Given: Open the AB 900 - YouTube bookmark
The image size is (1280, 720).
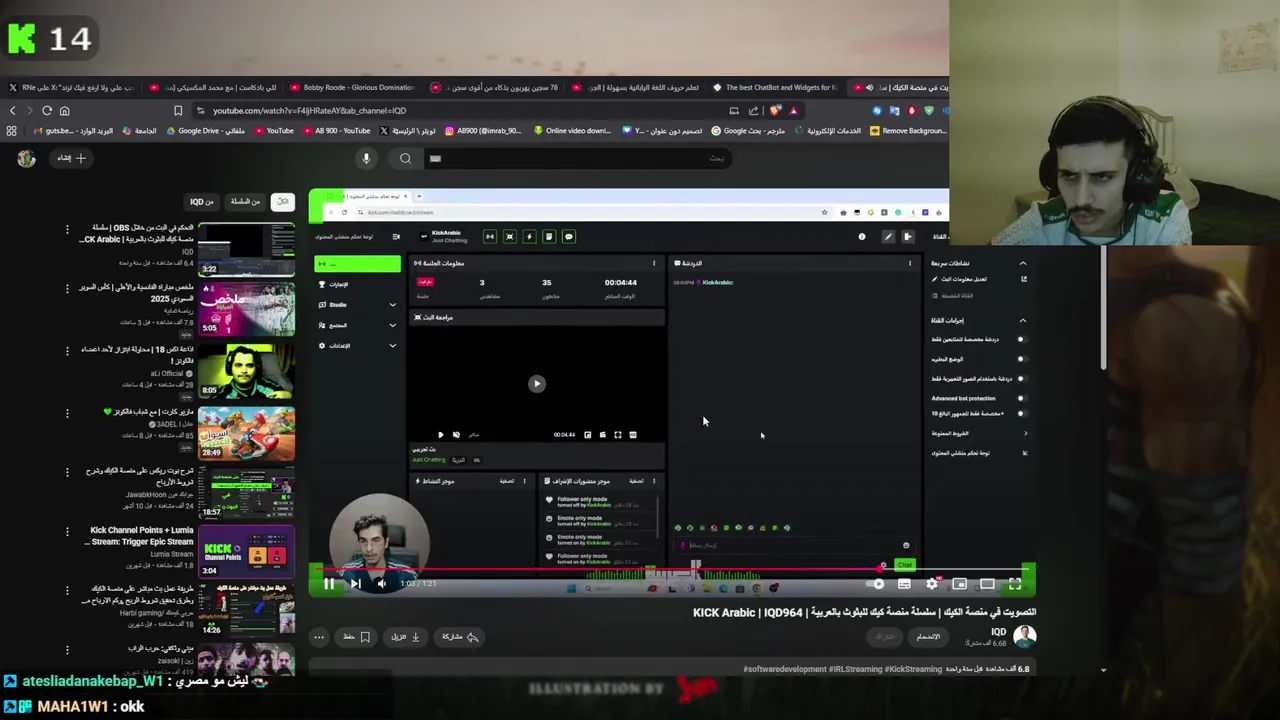Looking at the screenshot, I should (x=337, y=130).
